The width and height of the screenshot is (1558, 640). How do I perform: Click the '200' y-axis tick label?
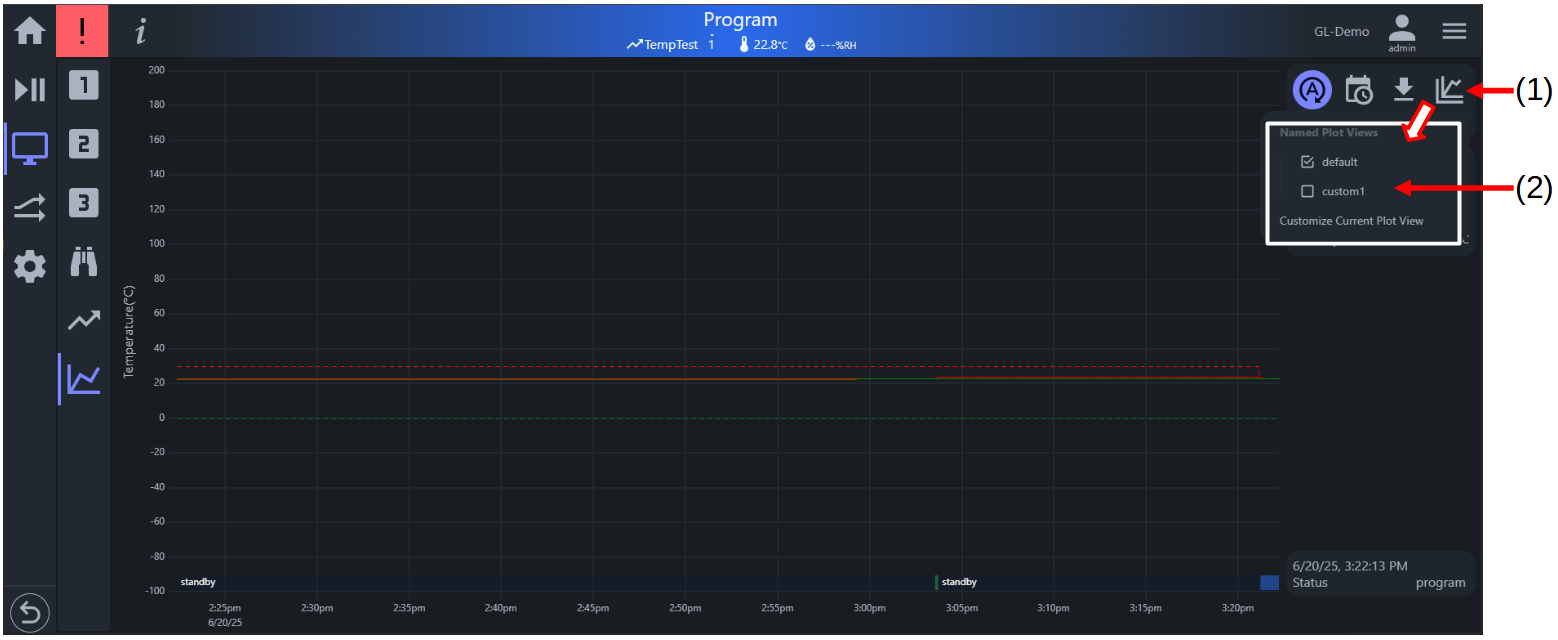(156, 70)
